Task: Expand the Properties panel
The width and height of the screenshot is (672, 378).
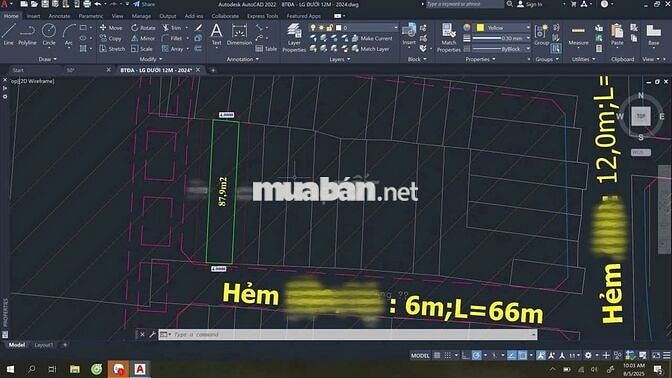Action: pos(480,59)
